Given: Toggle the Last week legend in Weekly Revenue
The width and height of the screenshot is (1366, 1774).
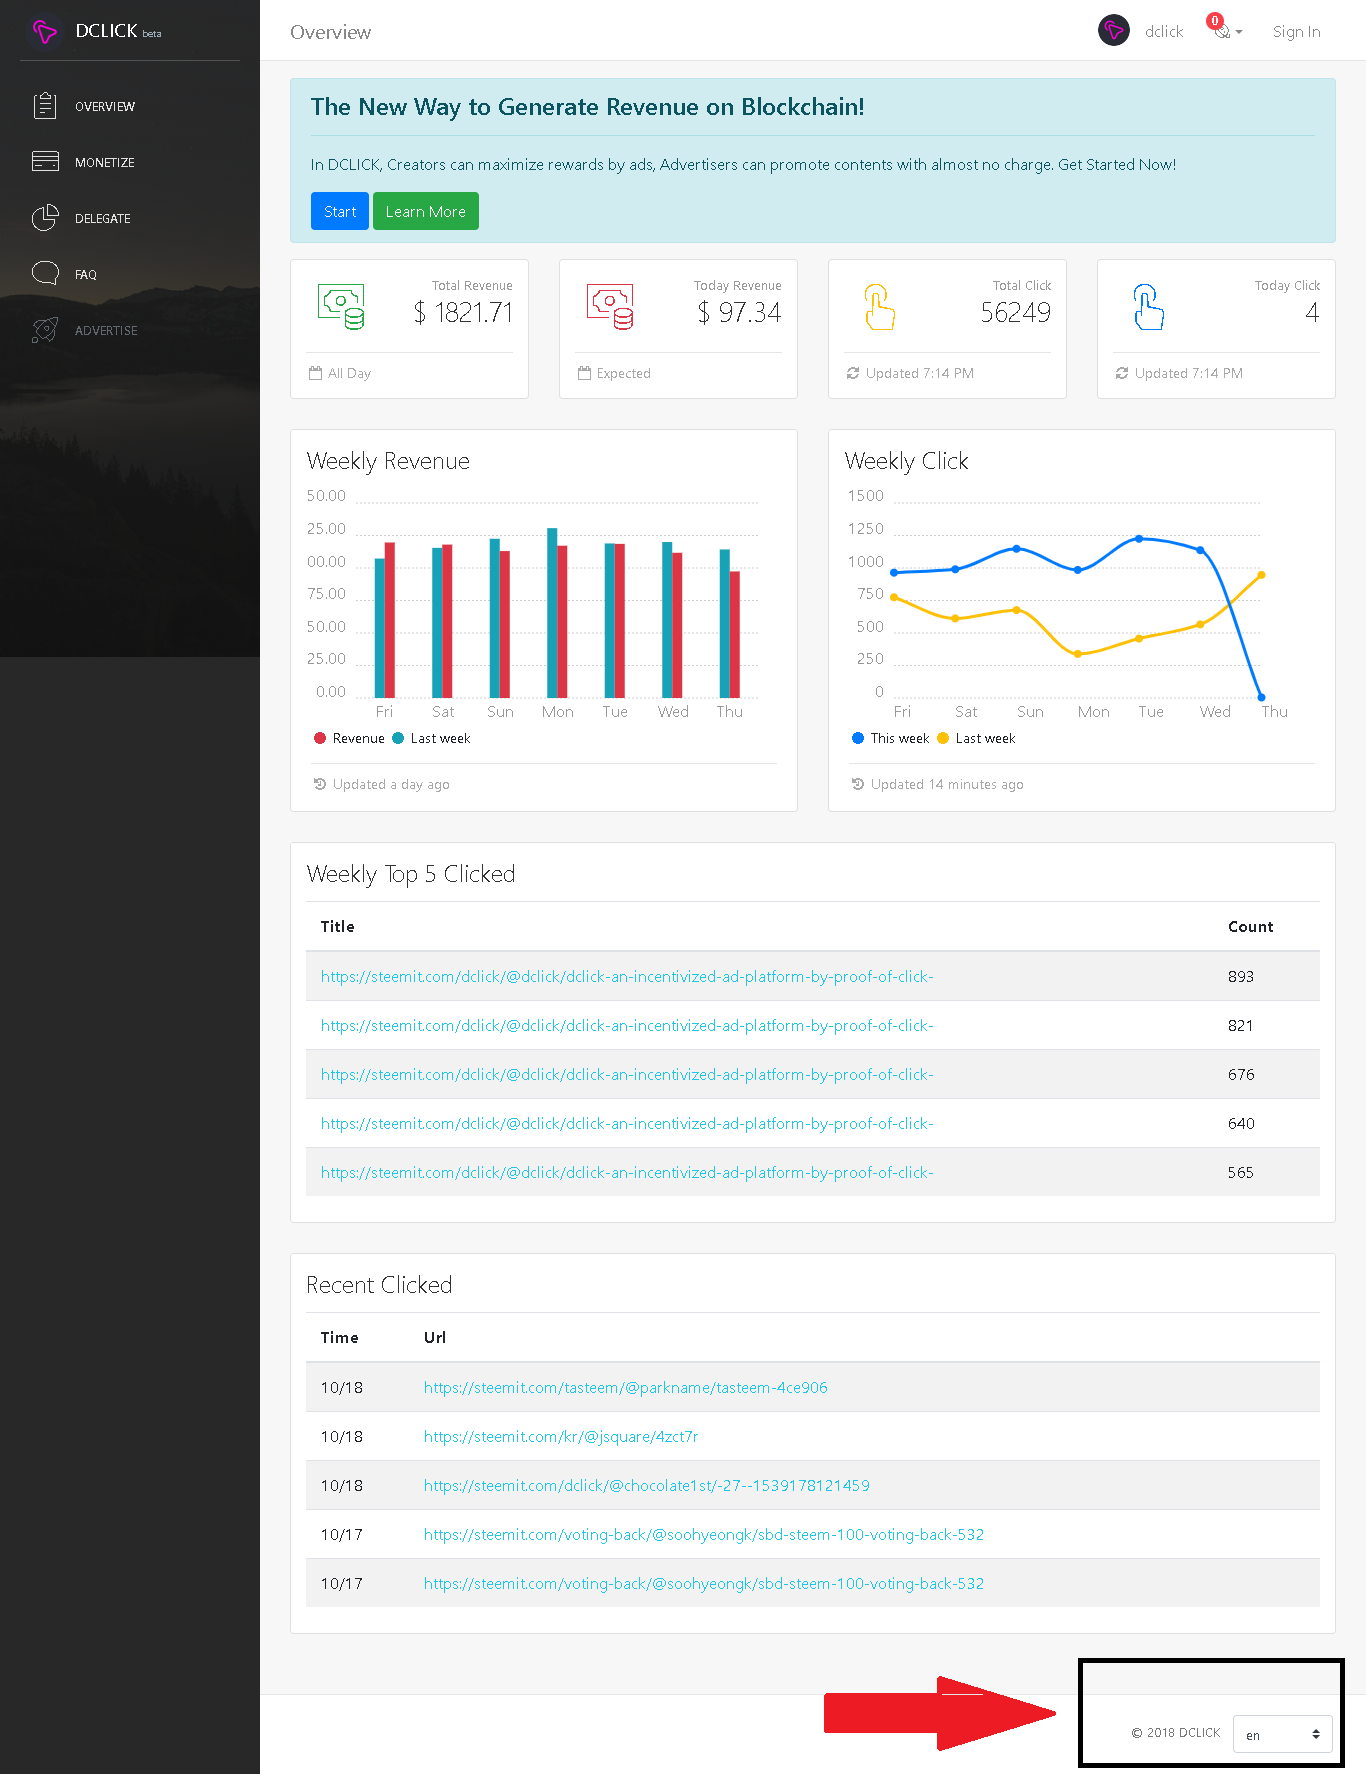Looking at the screenshot, I should tap(431, 738).
